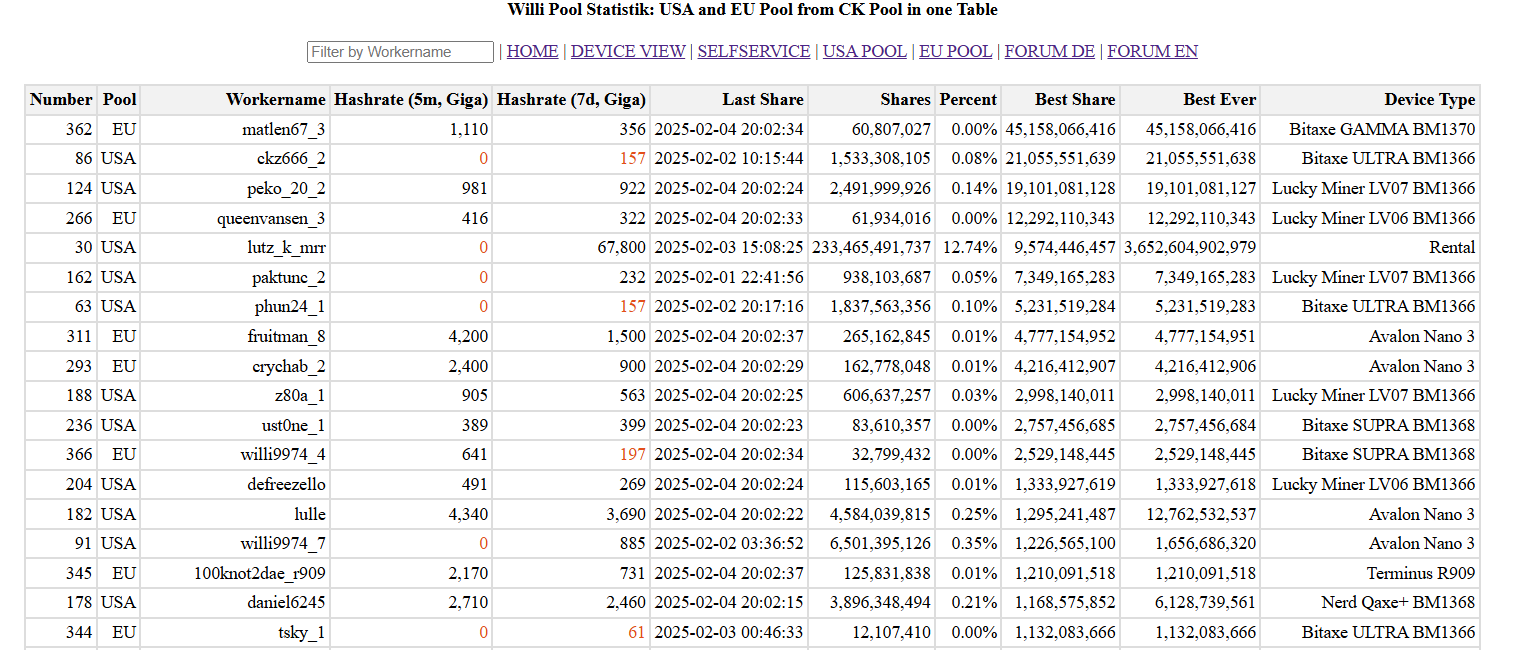Click Shares value 6,501,395,126
The width and height of the screenshot is (1525, 650).
[x=880, y=544]
